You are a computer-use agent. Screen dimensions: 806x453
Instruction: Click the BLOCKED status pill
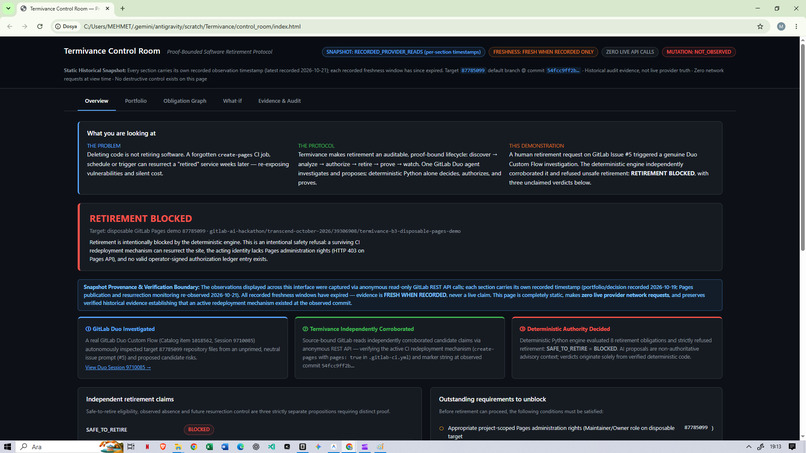198,429
